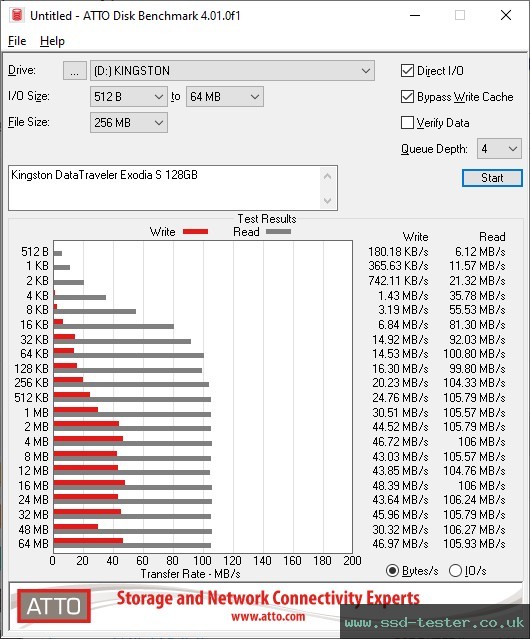The width and height of the screenshot is (530, 639).
Task: Open the (D:) KINGSTON drive dropdown
Action: [232, 71]
